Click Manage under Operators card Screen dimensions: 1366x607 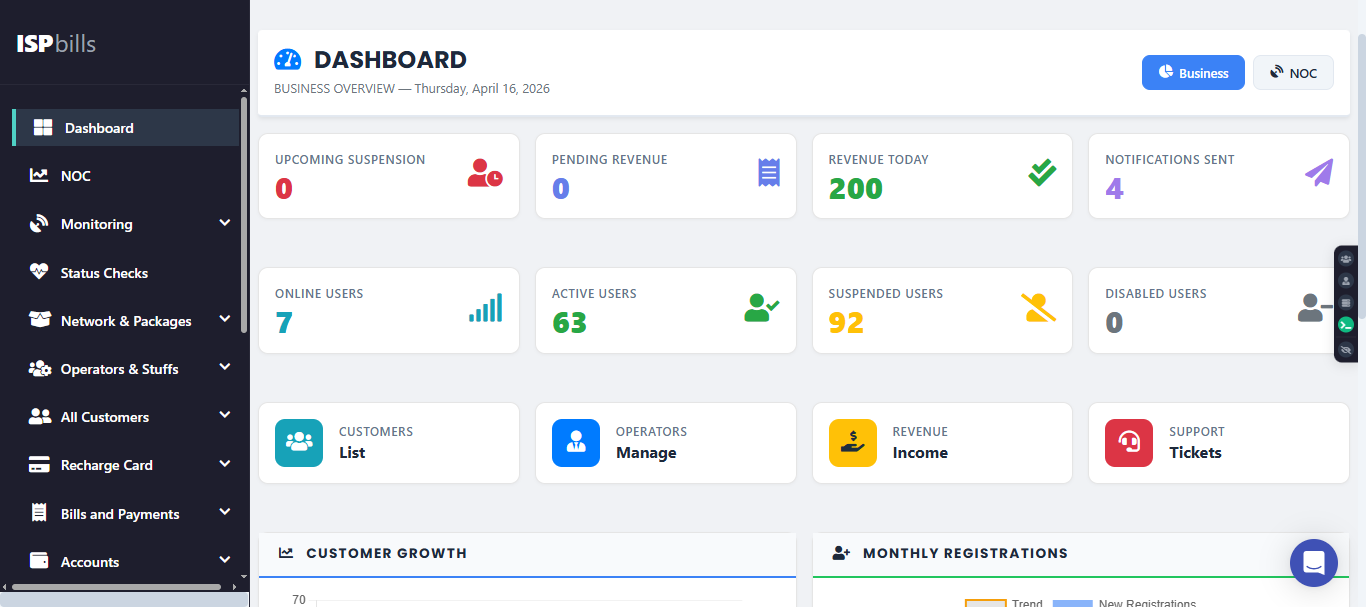tap(647, 452)
